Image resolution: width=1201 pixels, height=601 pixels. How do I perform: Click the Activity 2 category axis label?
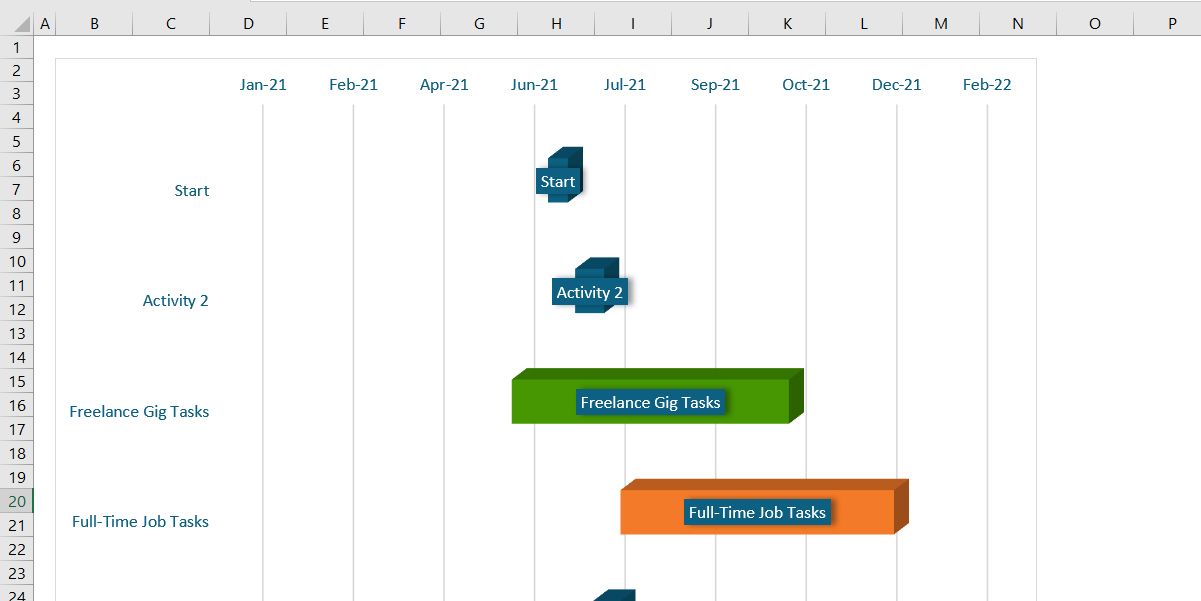(175, 301)
